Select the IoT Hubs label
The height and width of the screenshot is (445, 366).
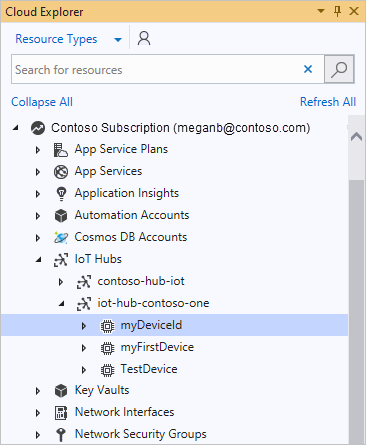tap(98, 259)
